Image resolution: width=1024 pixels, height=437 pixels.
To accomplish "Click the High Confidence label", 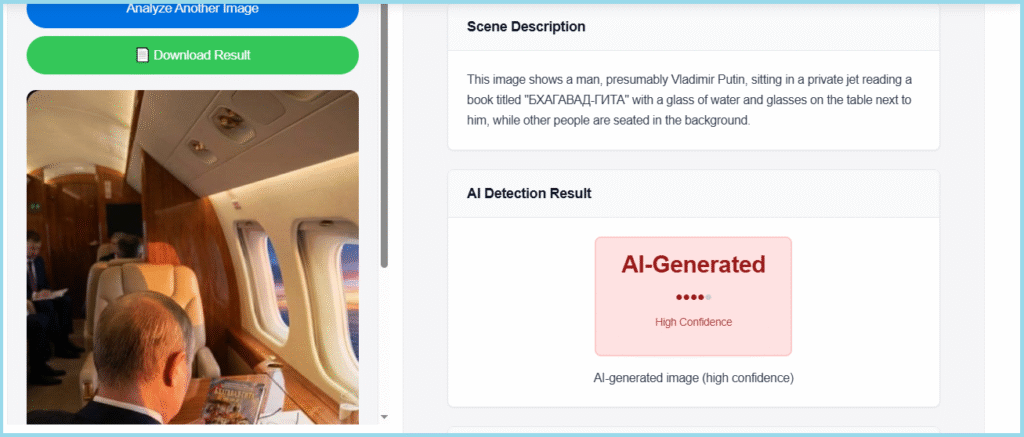I will point(693,322).
